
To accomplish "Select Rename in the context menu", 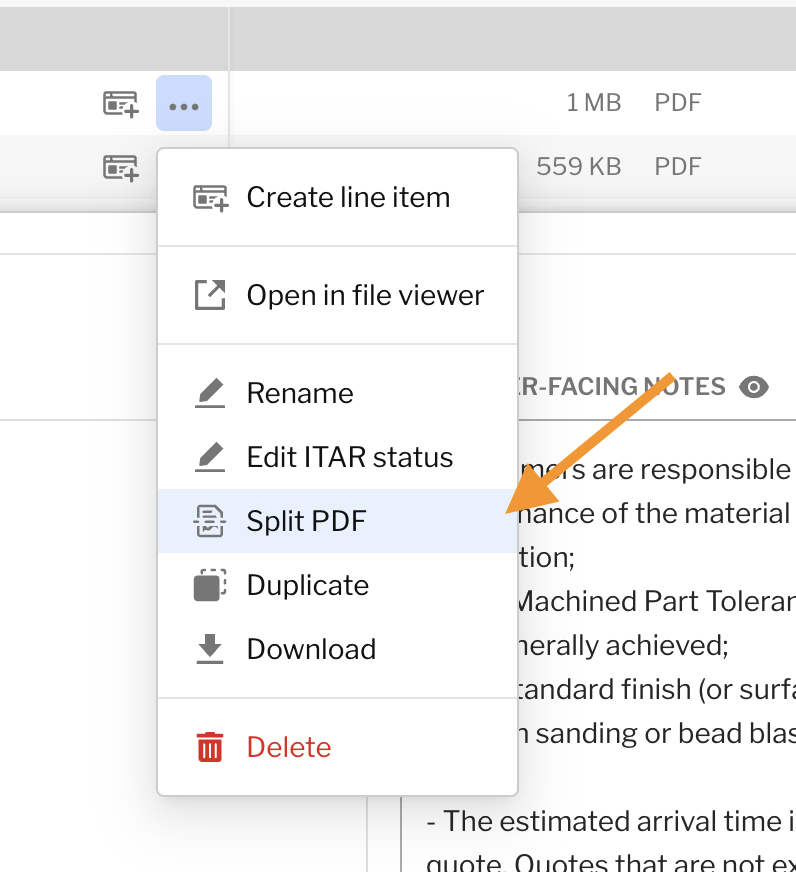I will 338,393.
